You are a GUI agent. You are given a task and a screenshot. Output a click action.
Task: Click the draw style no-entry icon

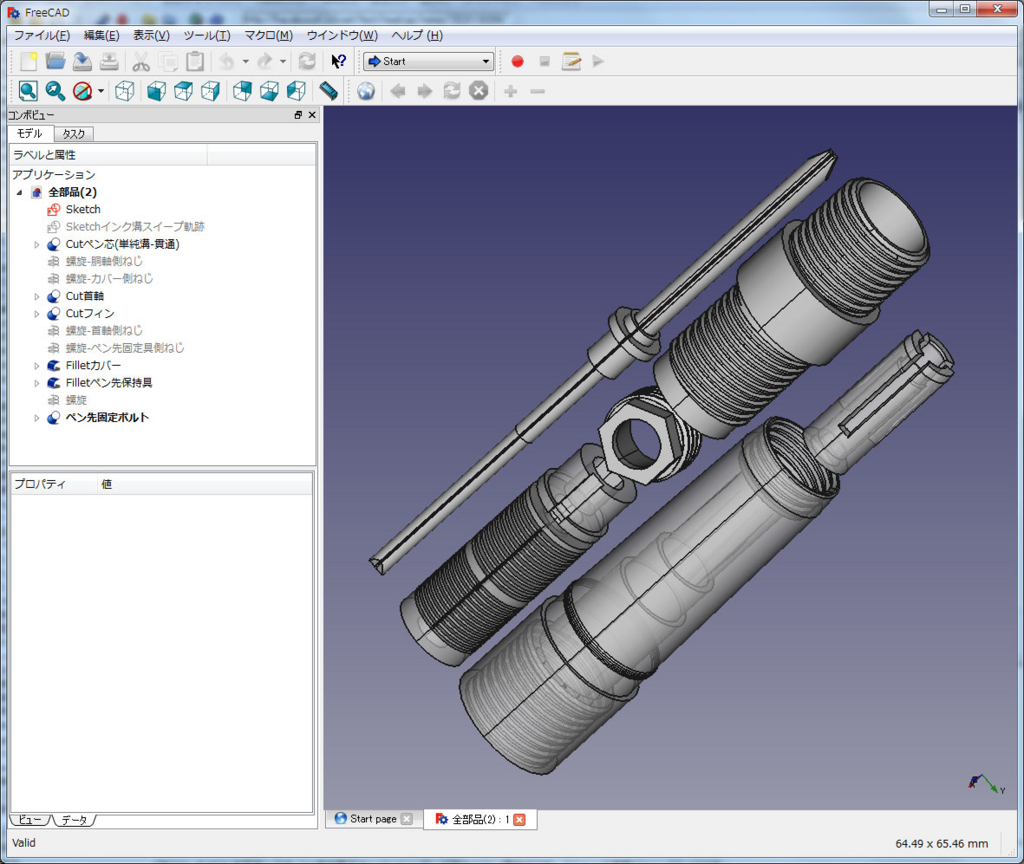[x=82, y=91]
